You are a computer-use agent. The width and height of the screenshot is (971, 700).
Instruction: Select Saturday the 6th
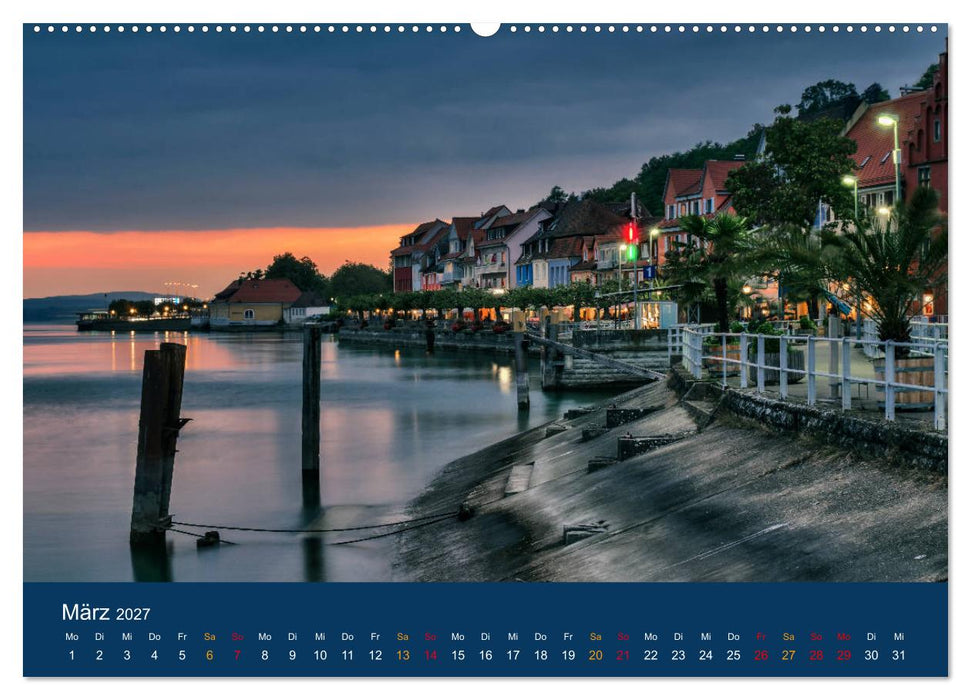click(x=209, y=655)
